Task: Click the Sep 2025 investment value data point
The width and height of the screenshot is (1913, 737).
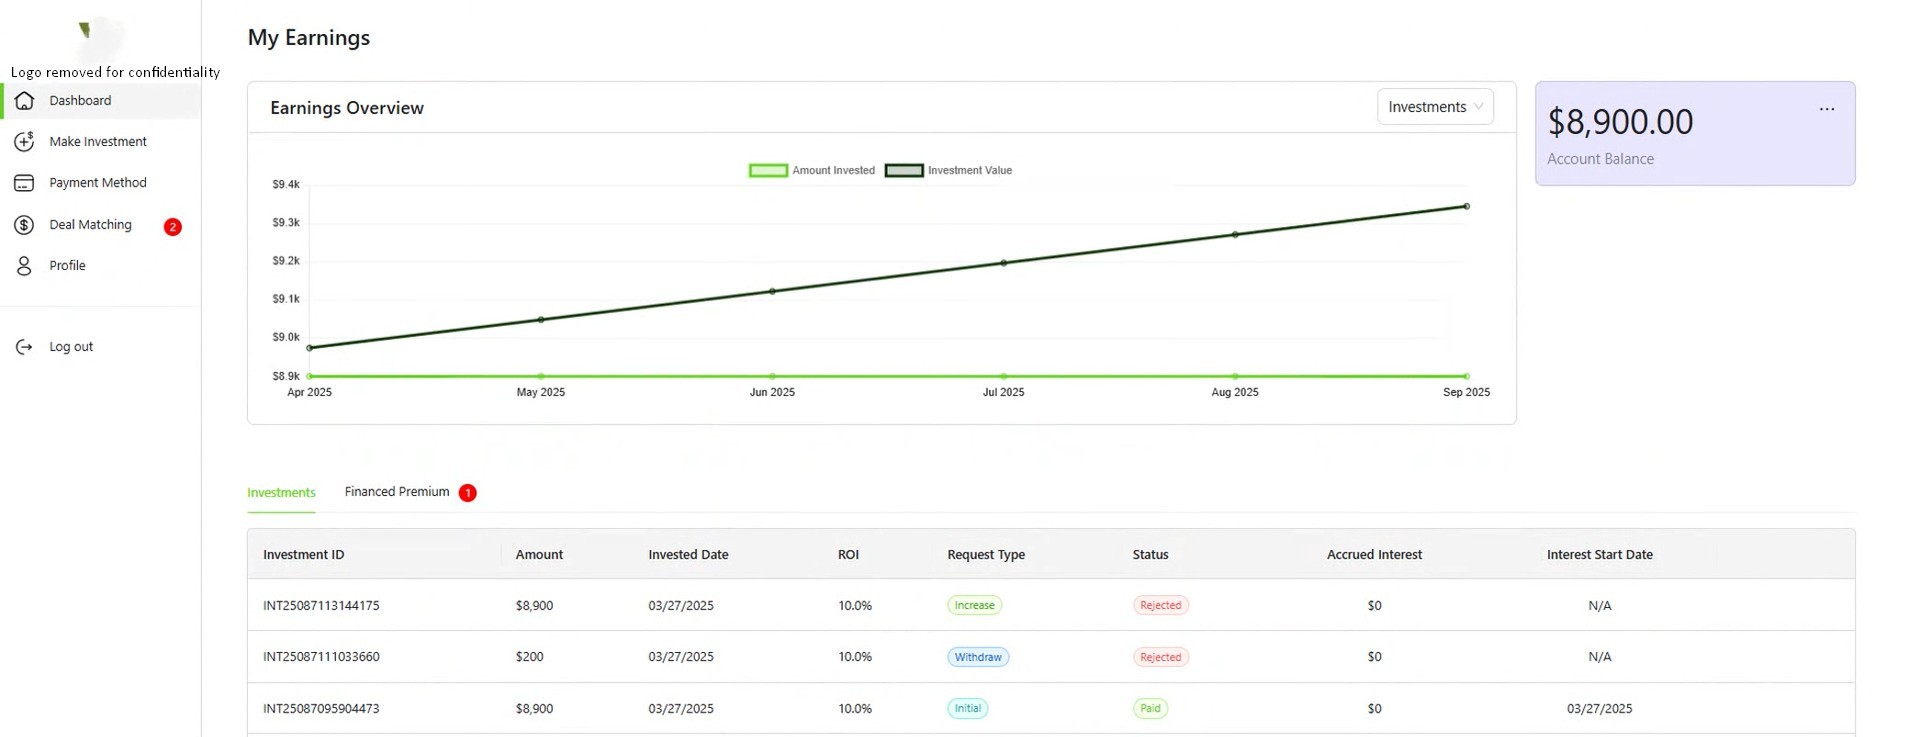Action: tap(1466, 207)
